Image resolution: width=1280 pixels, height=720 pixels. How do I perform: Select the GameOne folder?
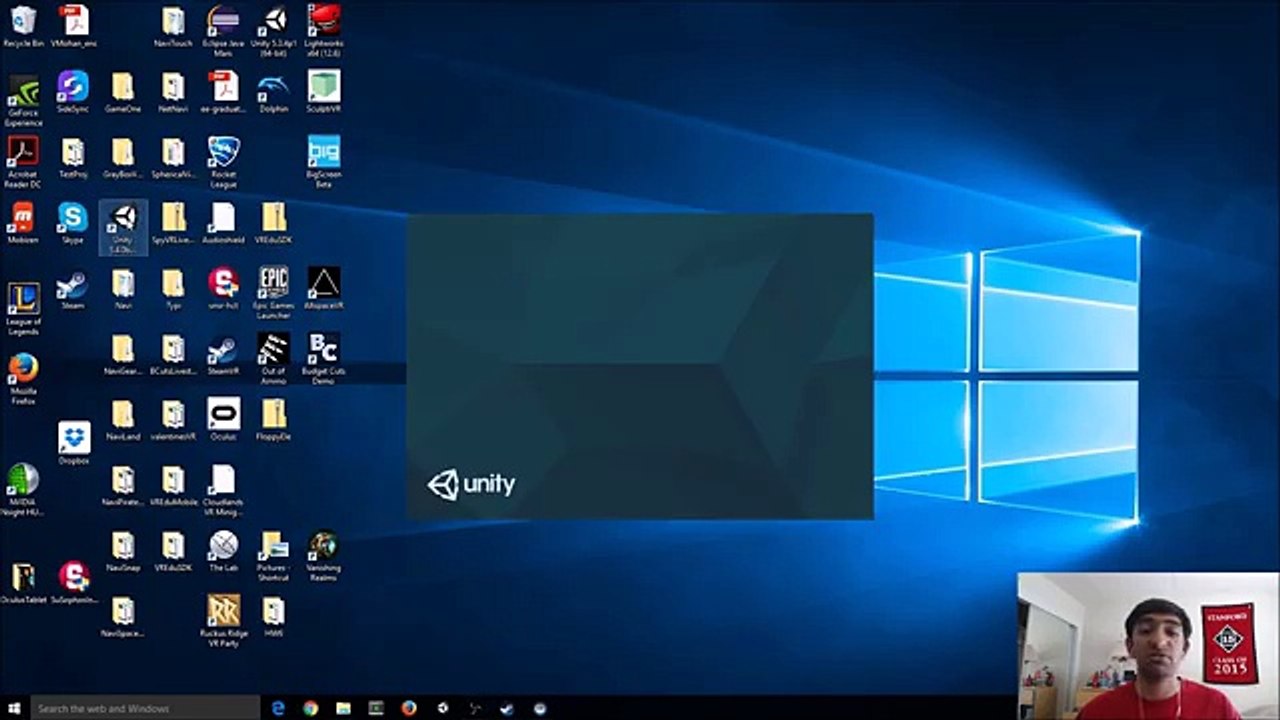tap(123, 92)
